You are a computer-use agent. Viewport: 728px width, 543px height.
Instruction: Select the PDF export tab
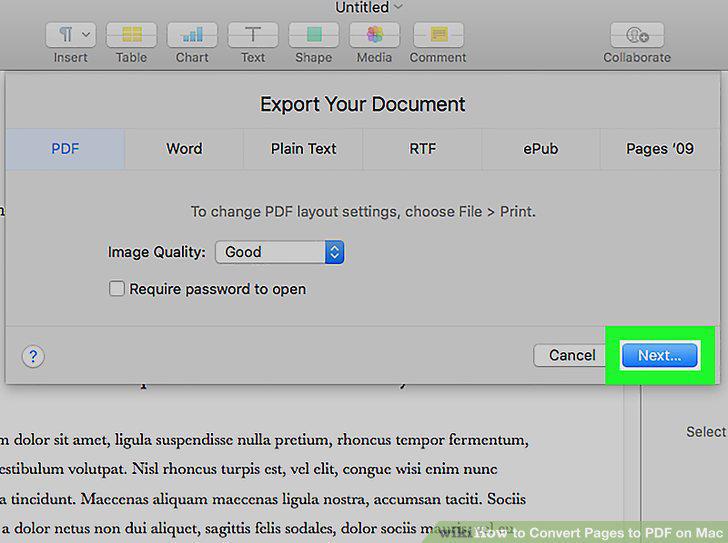pyautogui.click(x=65, y=149)
